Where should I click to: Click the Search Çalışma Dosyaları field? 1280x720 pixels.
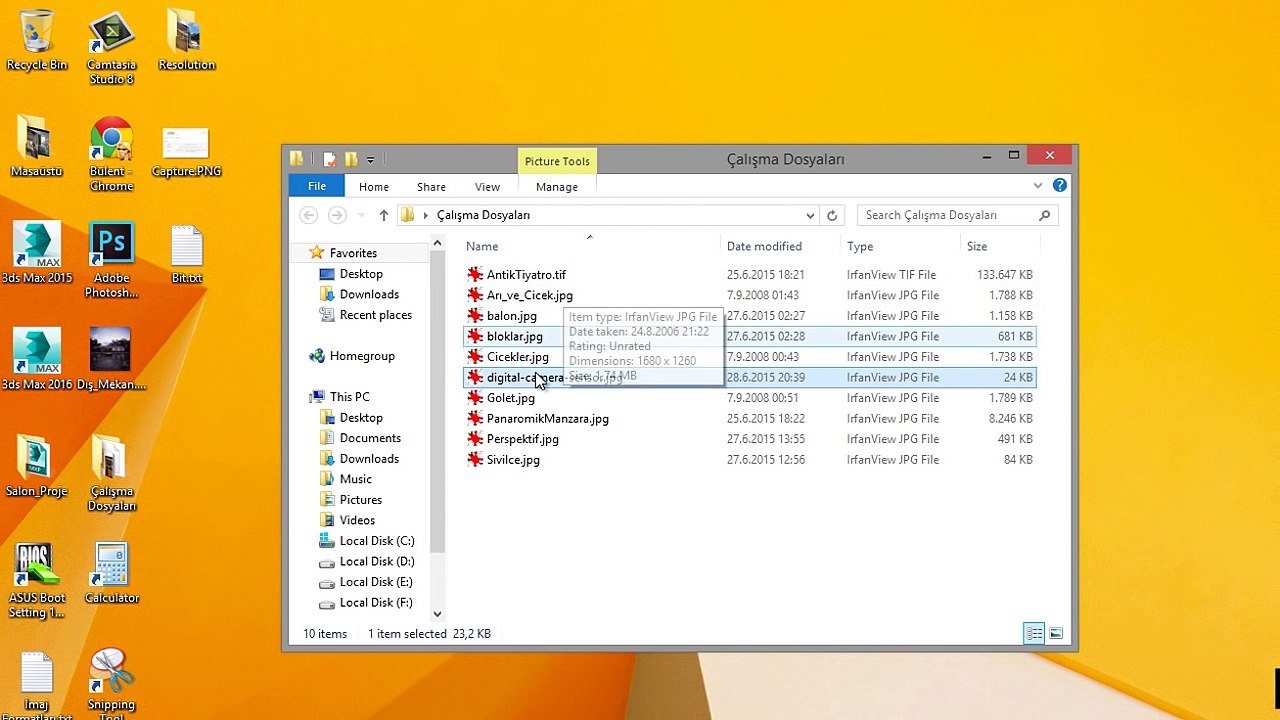click(948, 215)
